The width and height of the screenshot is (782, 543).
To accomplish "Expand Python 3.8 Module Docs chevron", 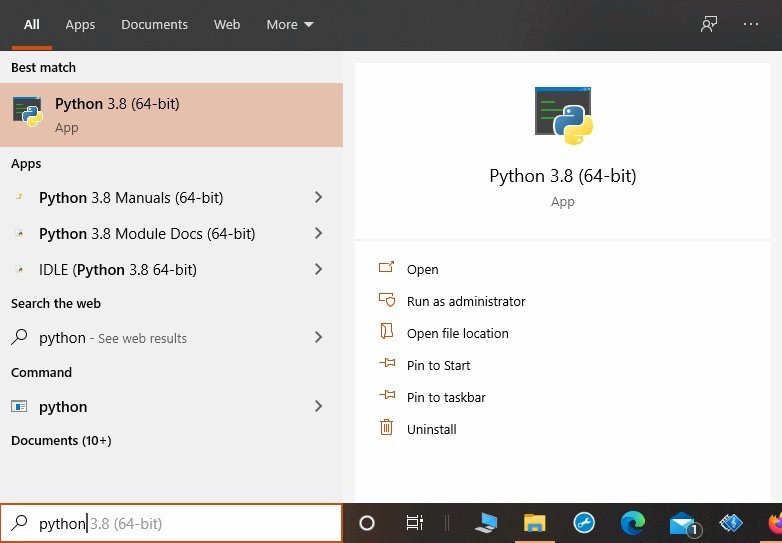I will 318,233.
